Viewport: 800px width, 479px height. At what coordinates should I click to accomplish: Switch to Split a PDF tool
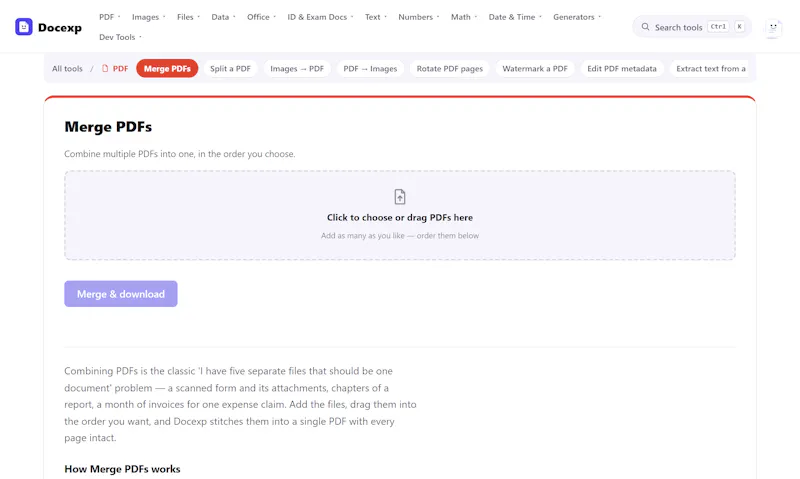point(230,68)
